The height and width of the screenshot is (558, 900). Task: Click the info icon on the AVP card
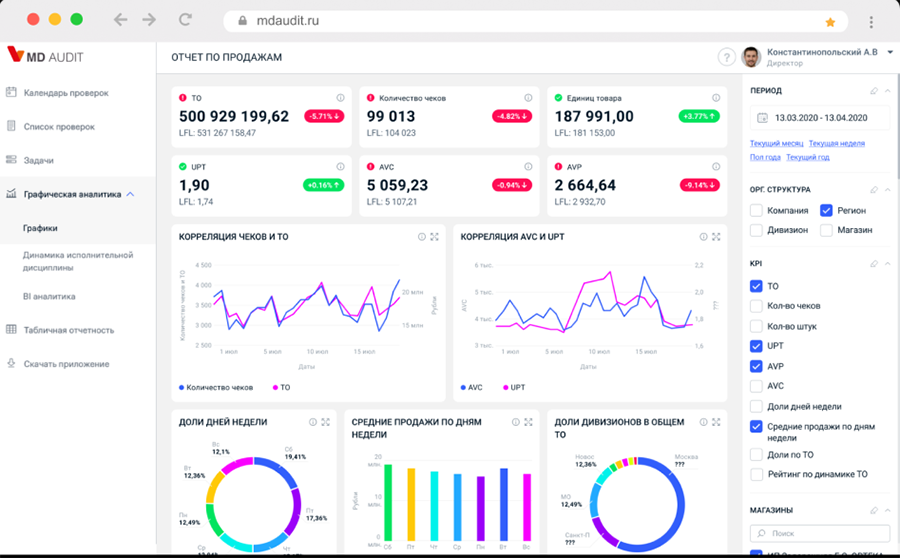[715, 167]
